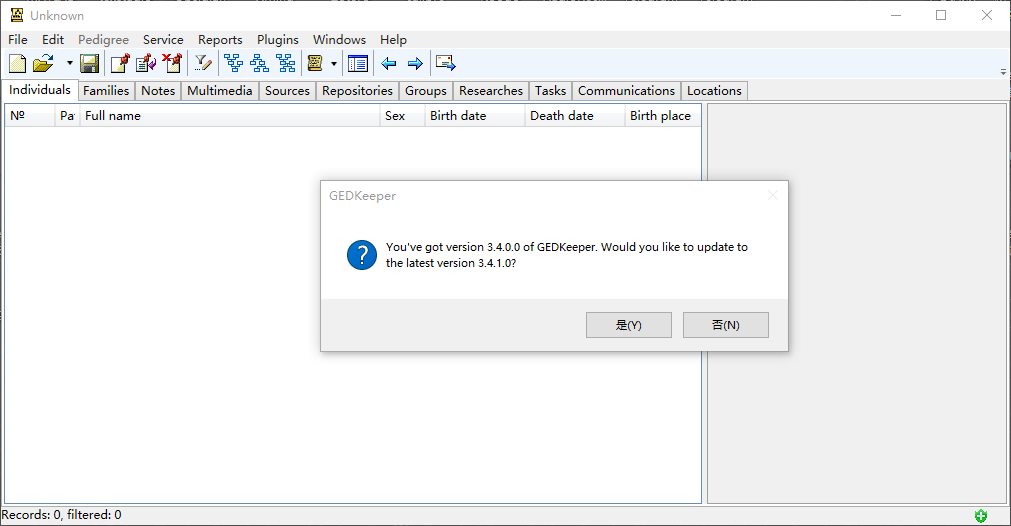Viewport: 1011px width, 526px height.
Task: Click the green status icon in status bar
Action: coord(981,516)
